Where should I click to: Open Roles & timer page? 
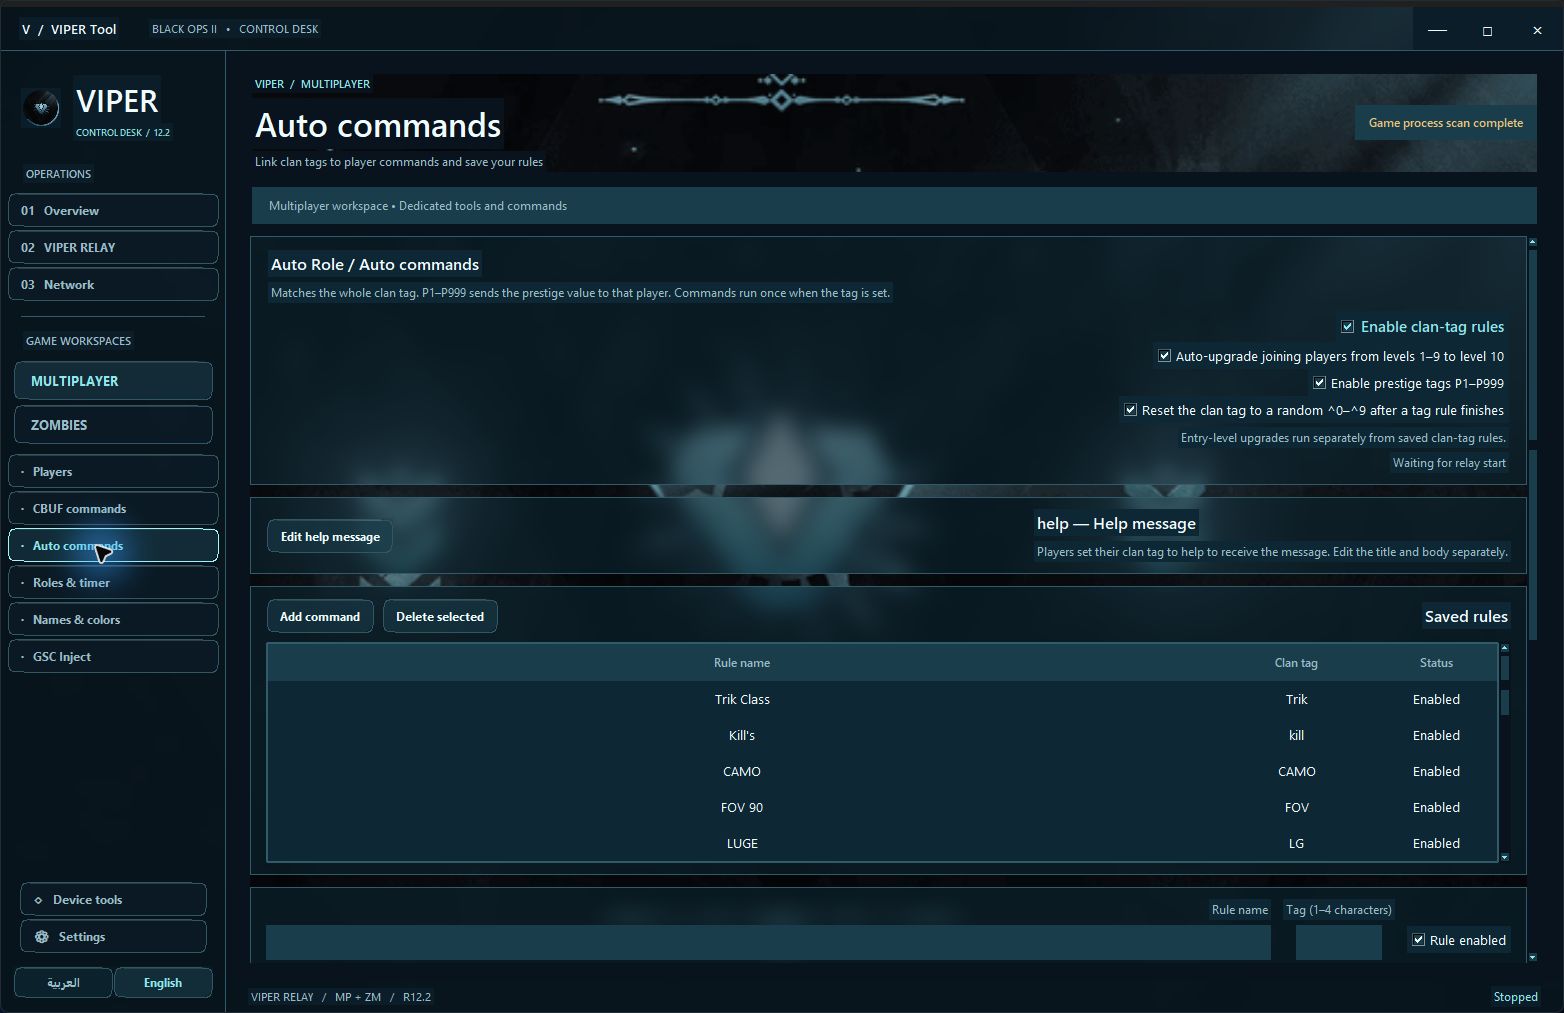(x=113, y=583)
